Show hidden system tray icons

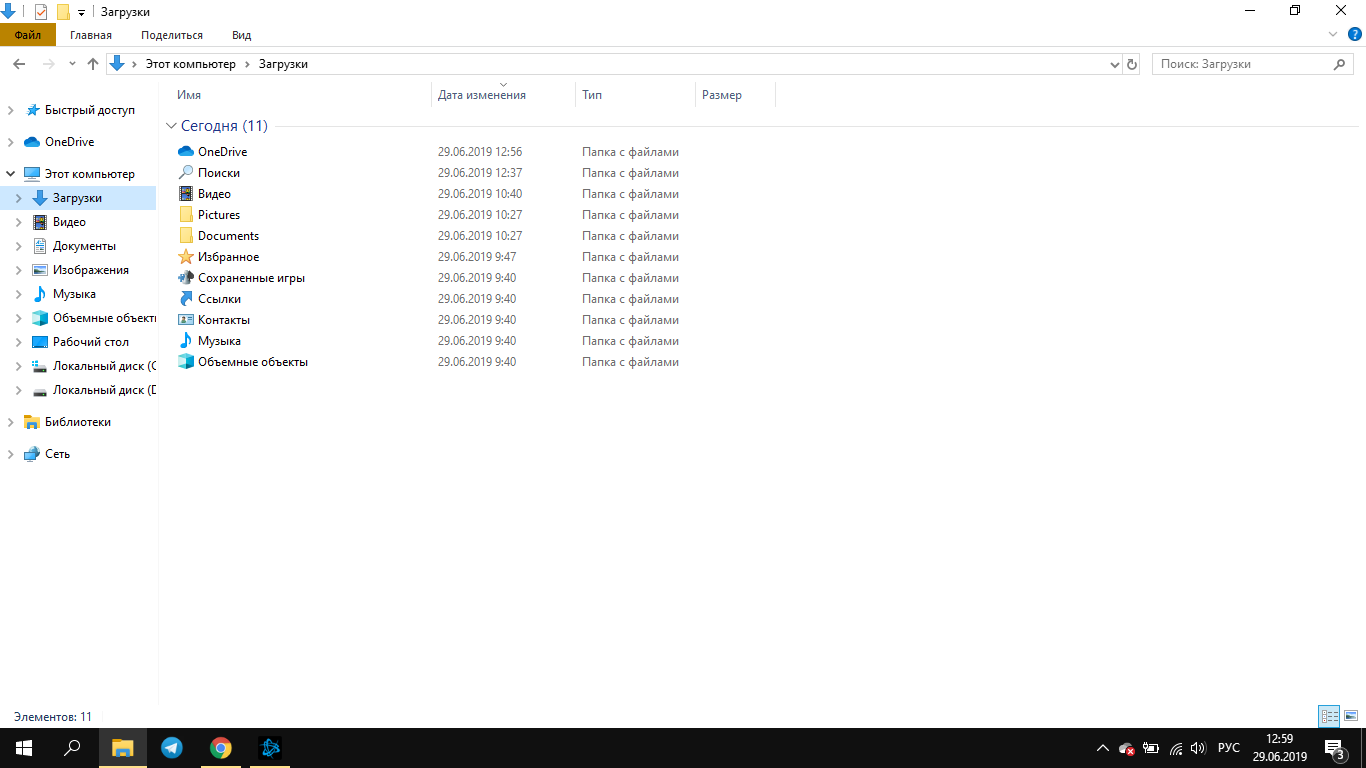pyautogui.click(x=1103, y=748)
